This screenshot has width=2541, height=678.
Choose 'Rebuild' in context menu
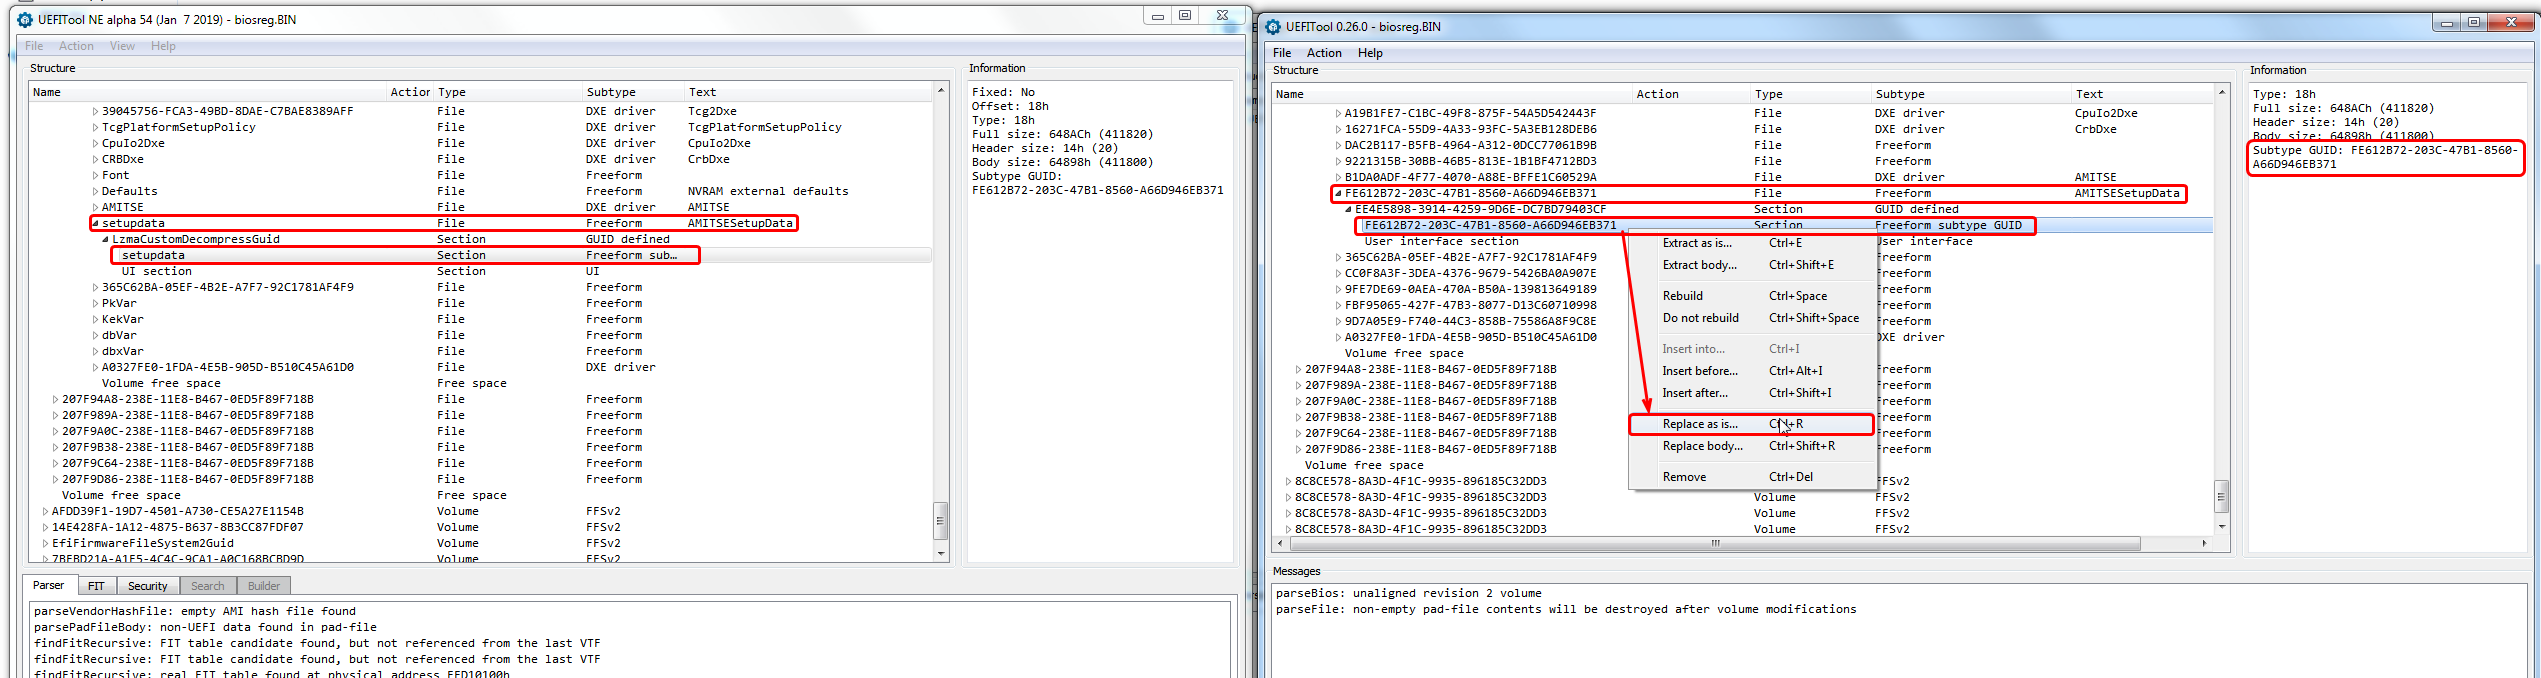tap(1752, 296)
